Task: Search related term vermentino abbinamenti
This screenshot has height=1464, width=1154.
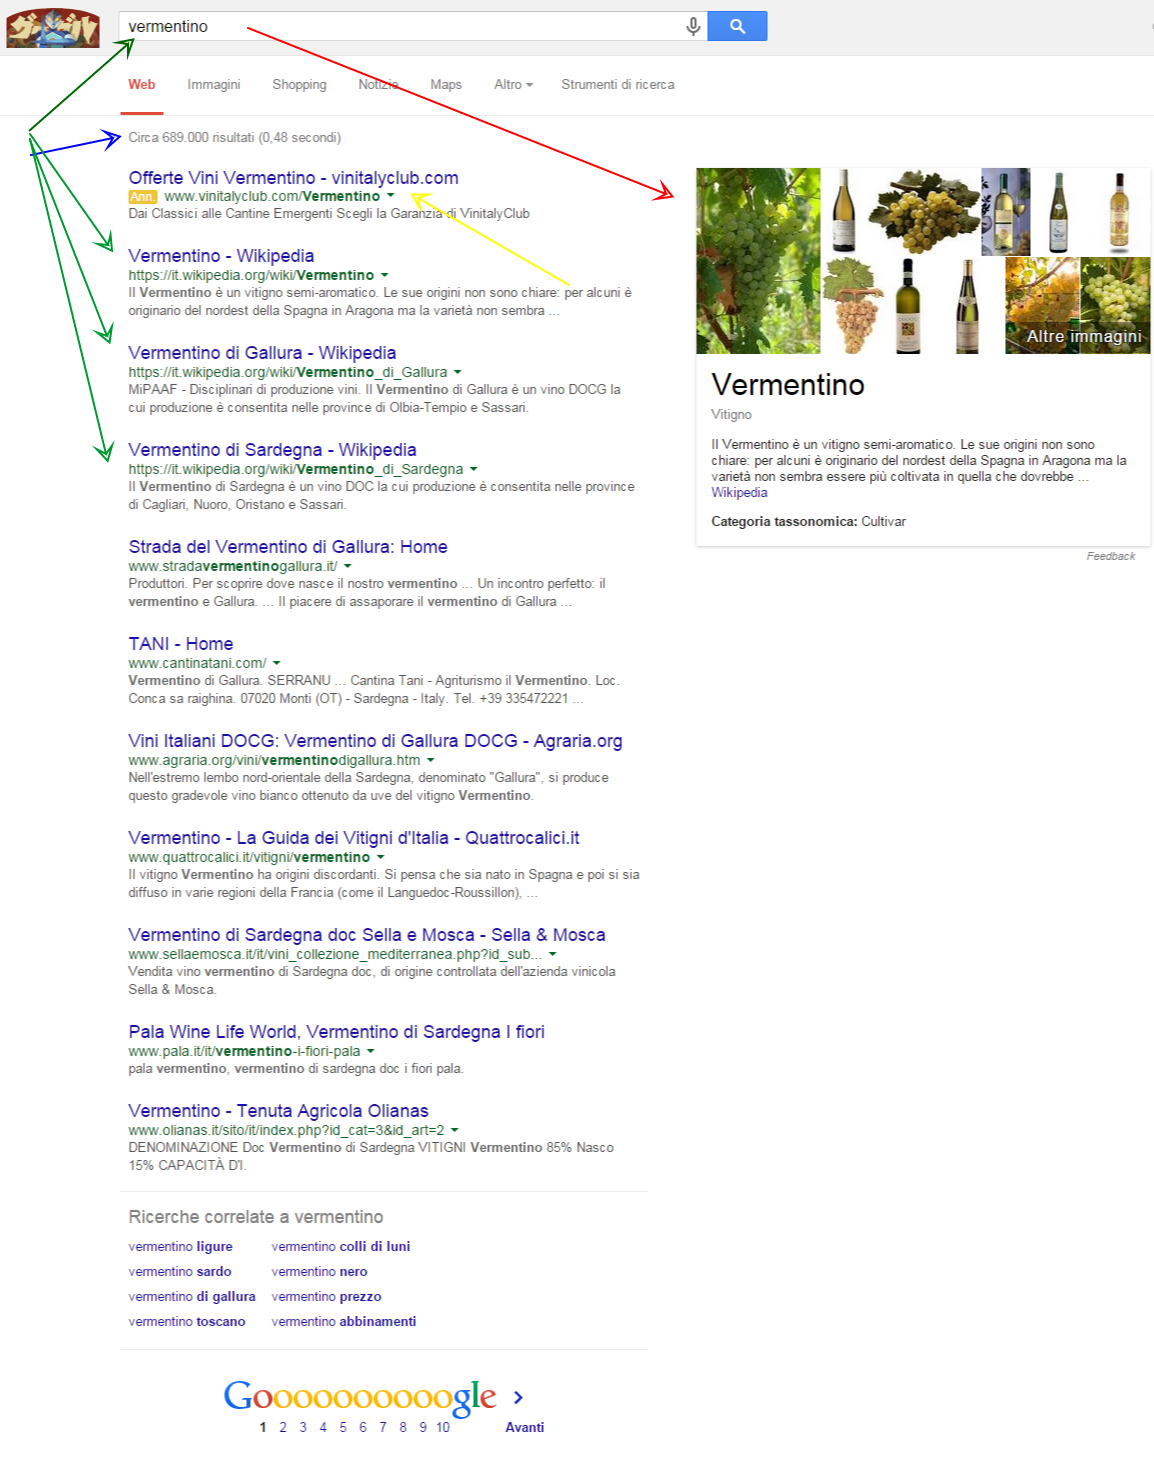Action: click(x=344, y=1321)
